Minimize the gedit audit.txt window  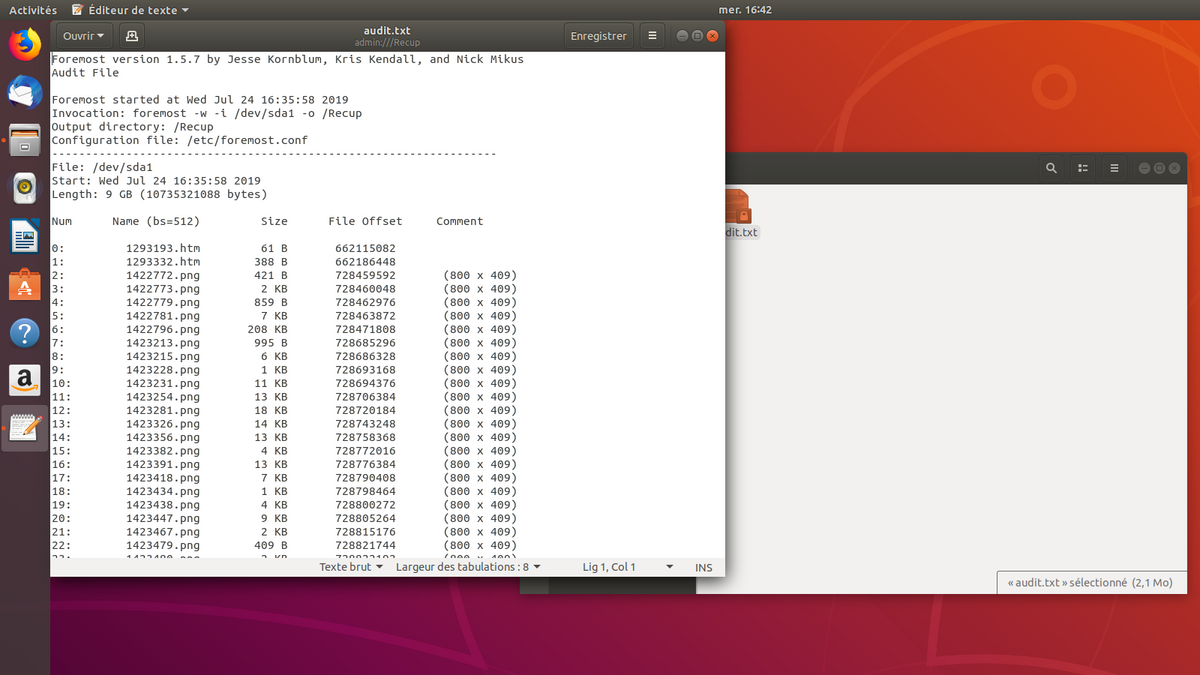coord(683,36)
